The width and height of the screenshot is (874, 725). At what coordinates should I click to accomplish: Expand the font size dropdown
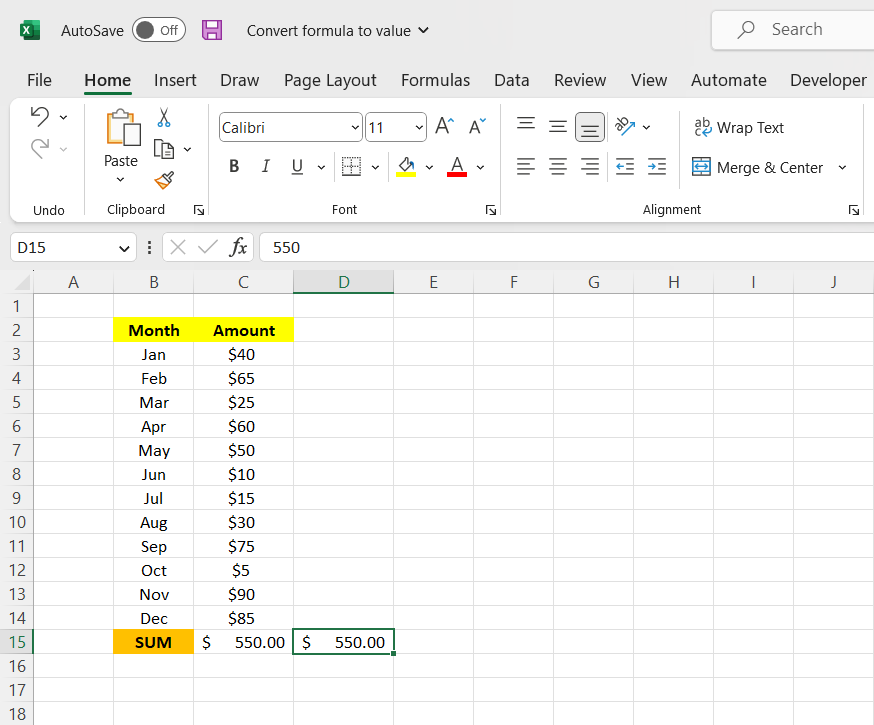click(418, 127)
